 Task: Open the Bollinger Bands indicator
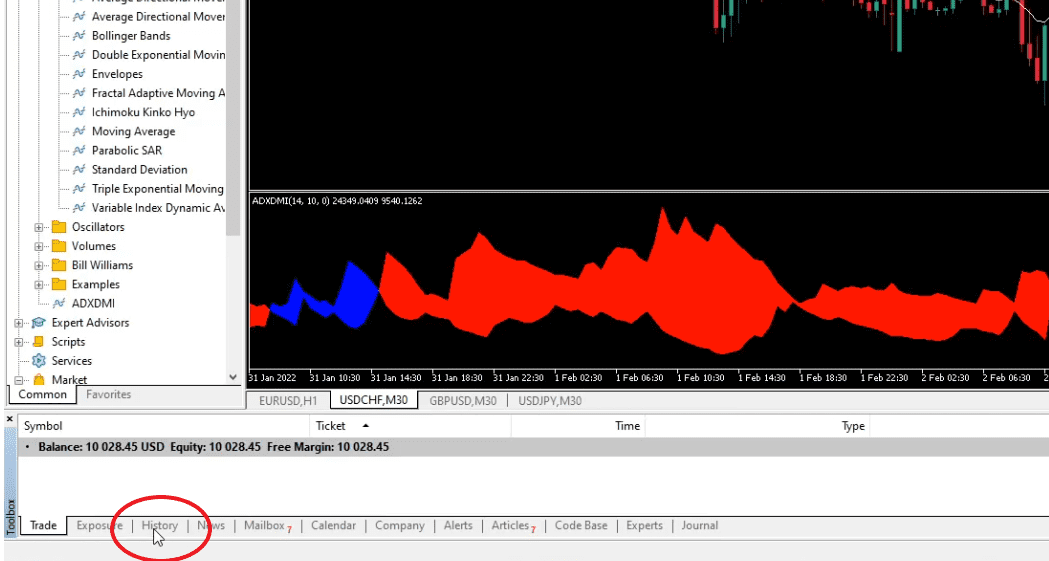(130, 36)
